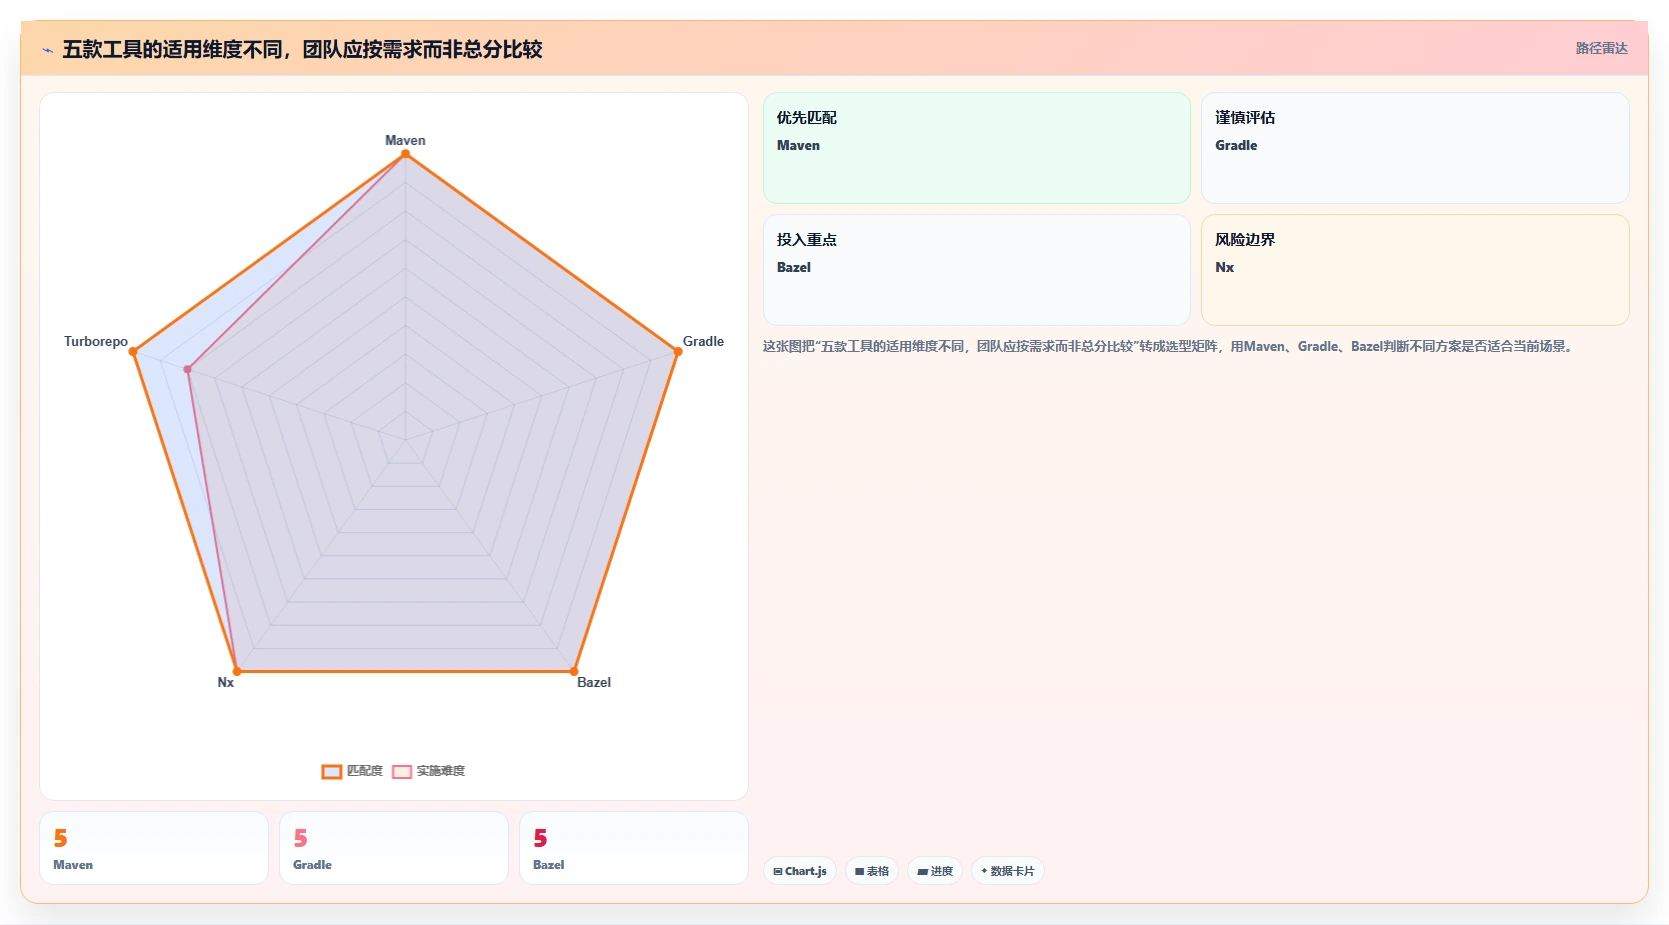Click the Nx data point on the radar
Viewport: 1669px width, 925px height.
click(237, 671)
